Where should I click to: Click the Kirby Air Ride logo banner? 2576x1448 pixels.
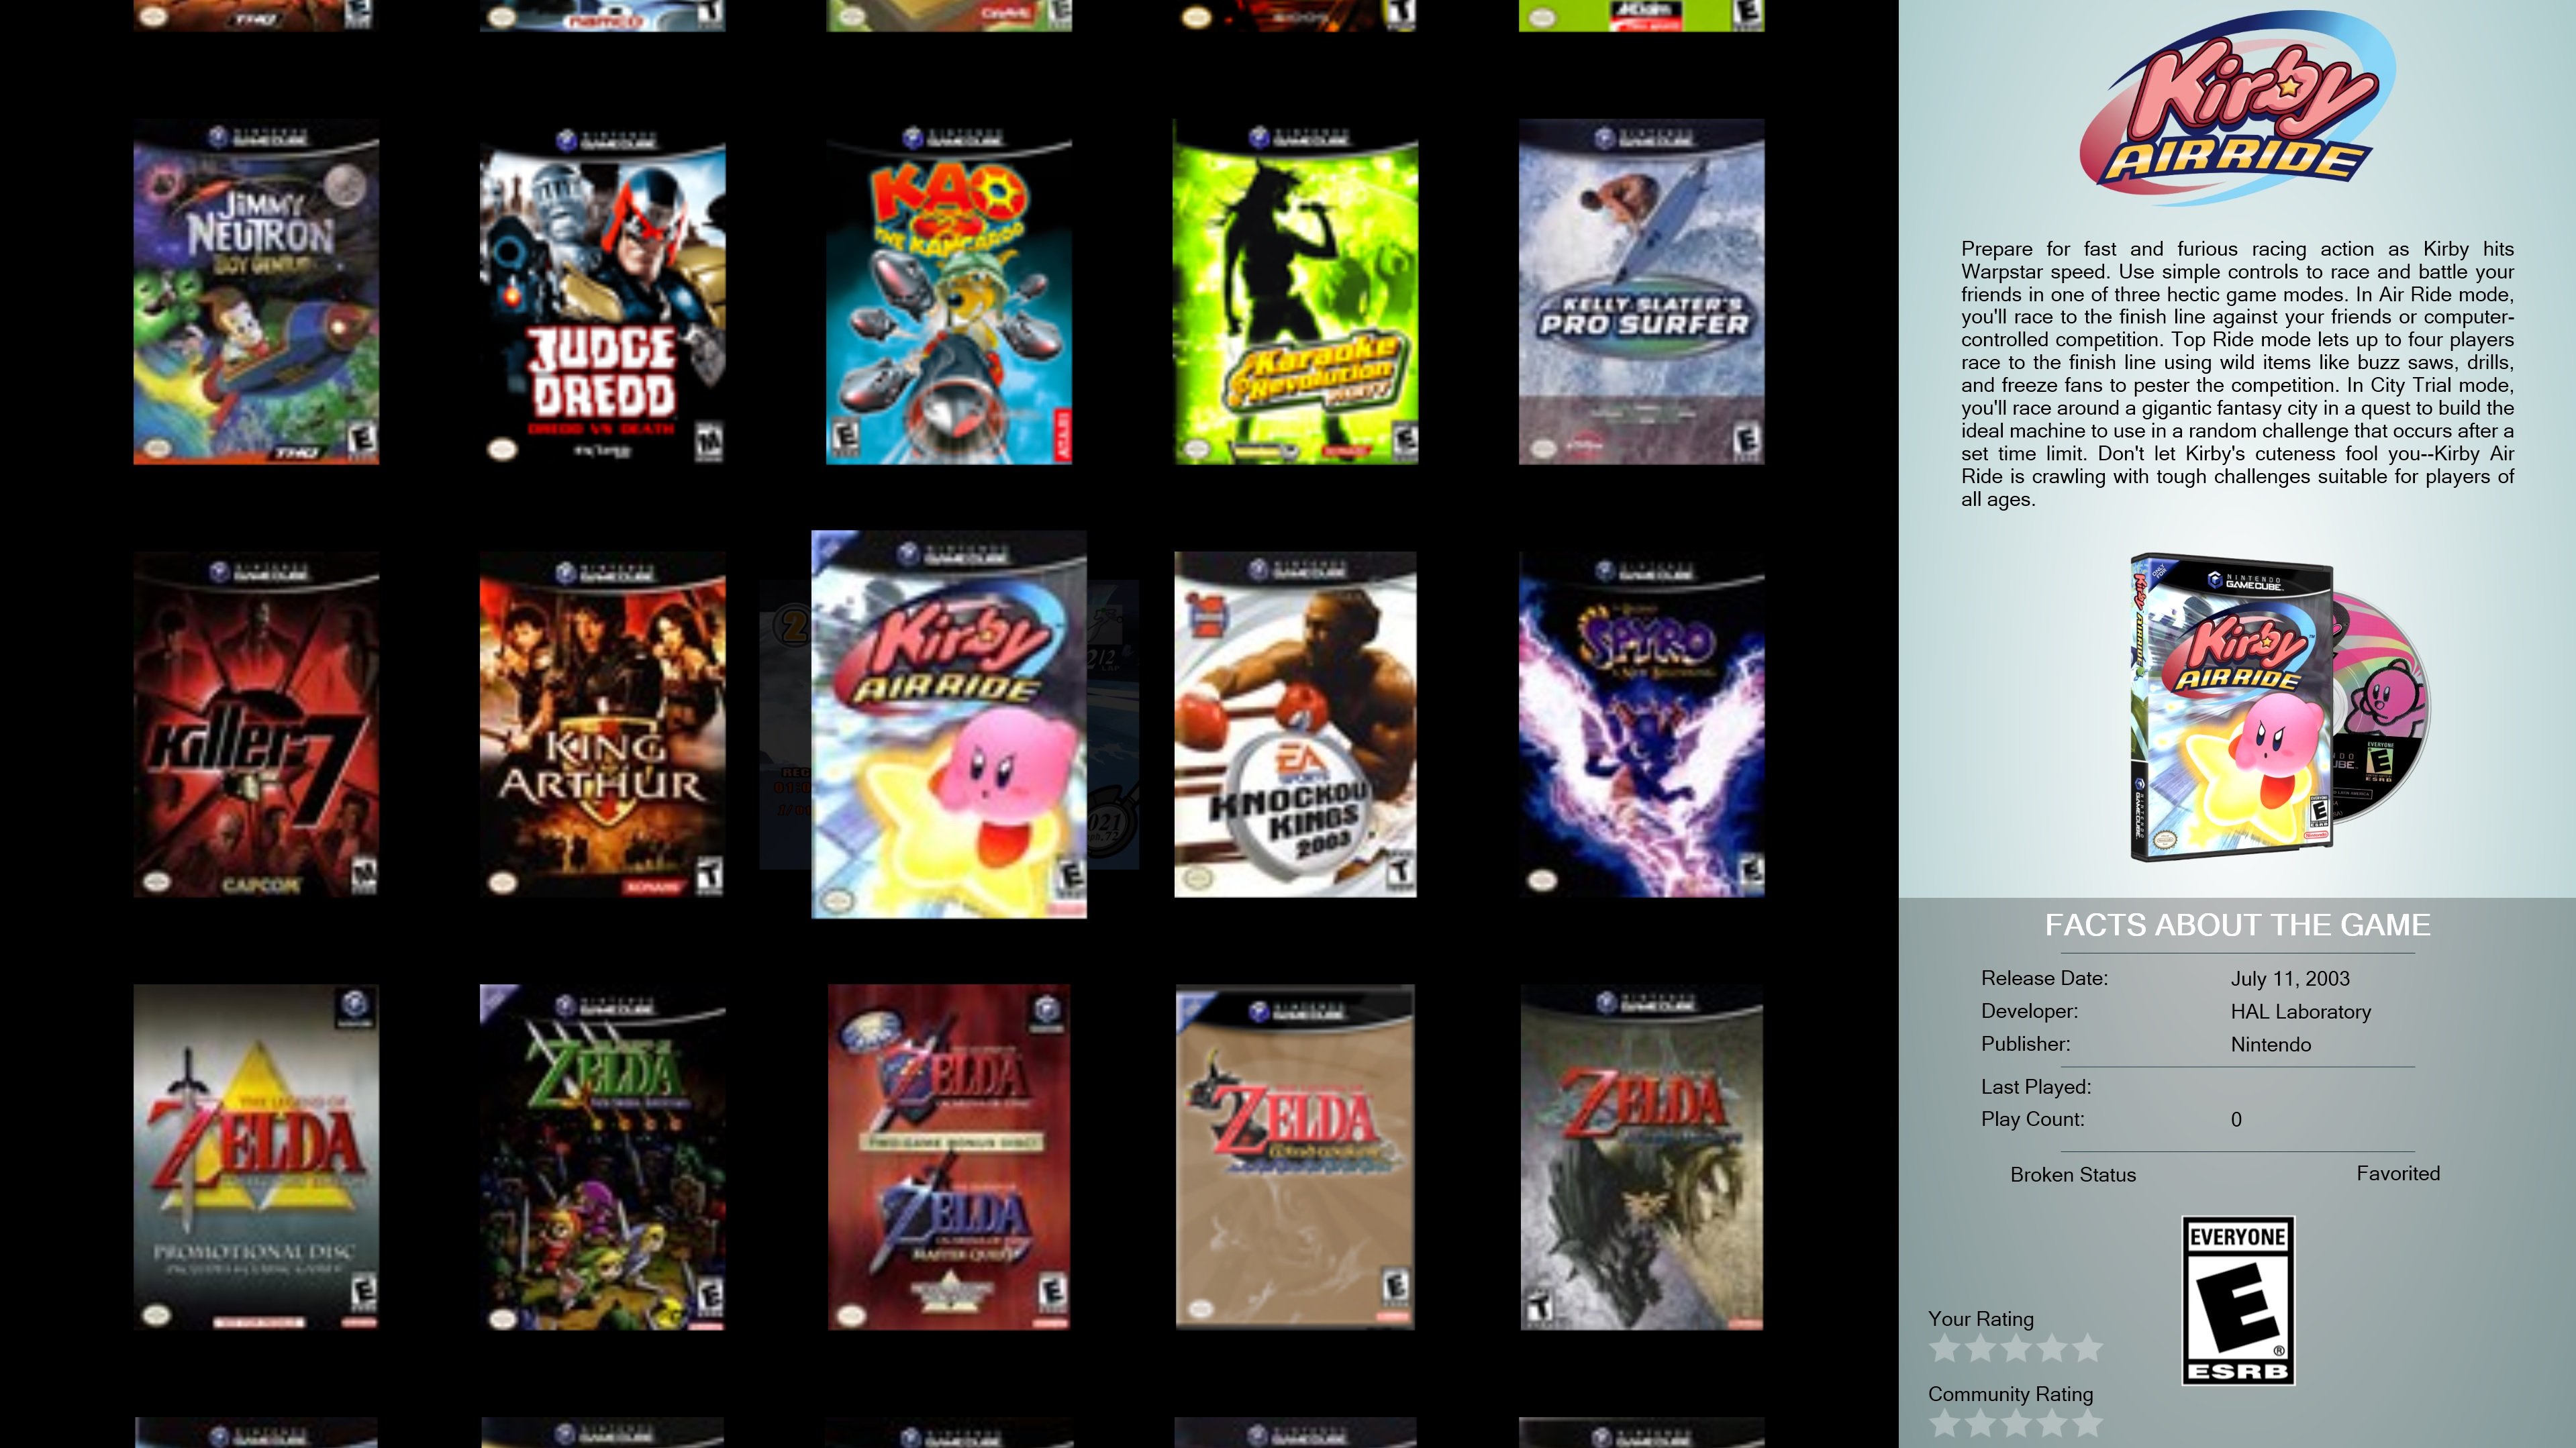click(2237, 108)
